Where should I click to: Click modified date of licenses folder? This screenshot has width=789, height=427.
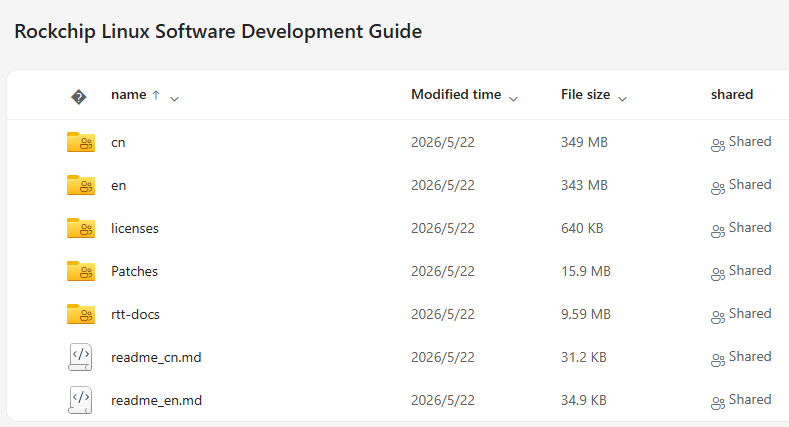pyautogui.click(x=443, y=228)
